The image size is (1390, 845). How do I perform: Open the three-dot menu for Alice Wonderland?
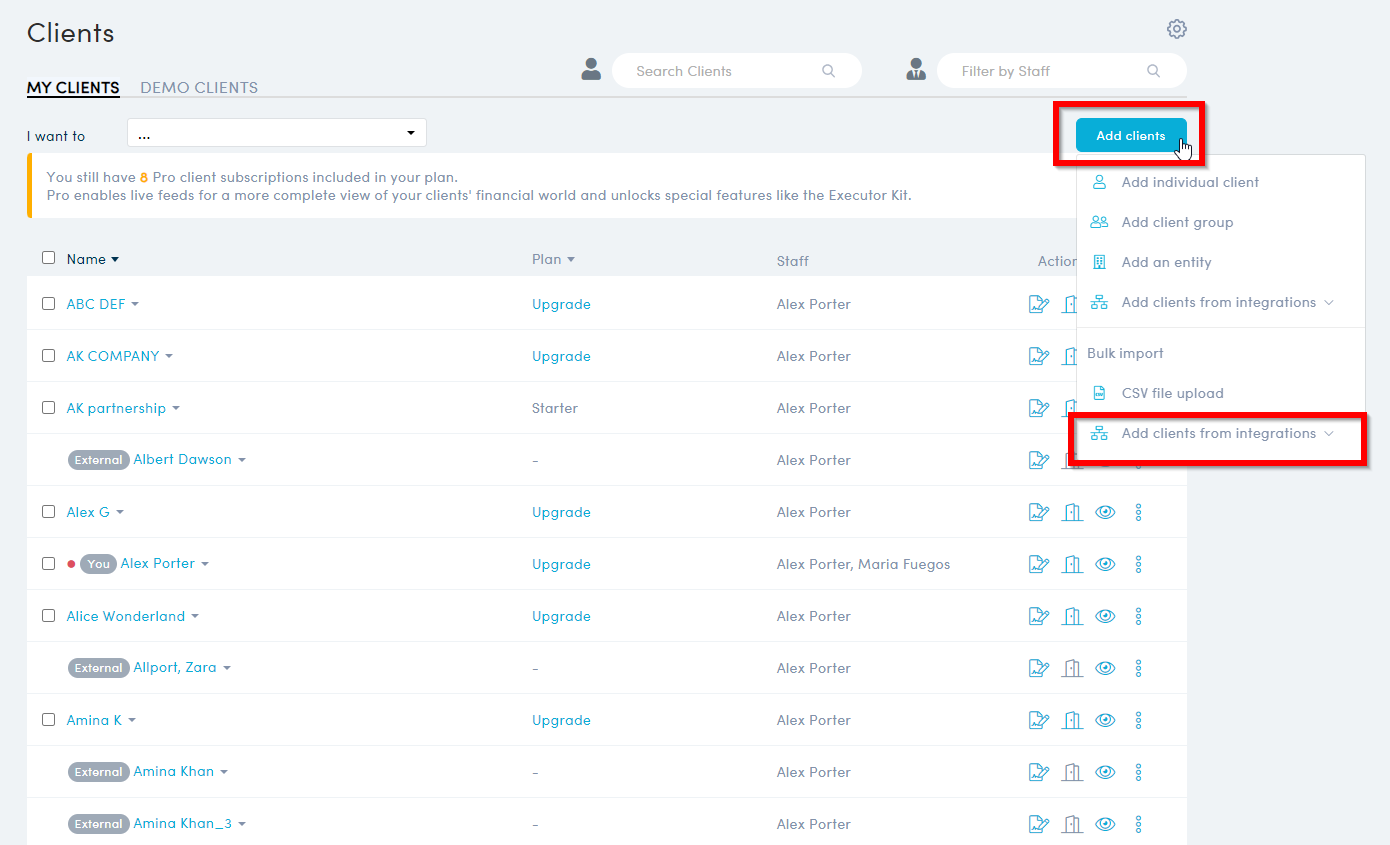coord(1138,616)
